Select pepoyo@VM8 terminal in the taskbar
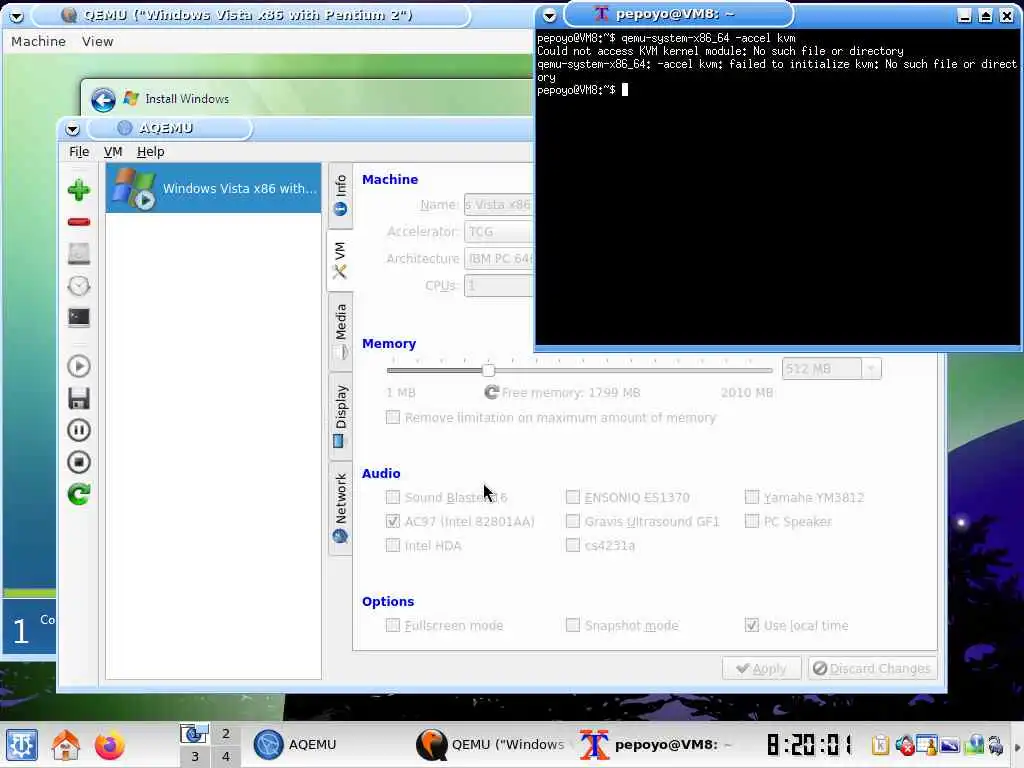This screenshot has width=1024, height=768. 656,745
